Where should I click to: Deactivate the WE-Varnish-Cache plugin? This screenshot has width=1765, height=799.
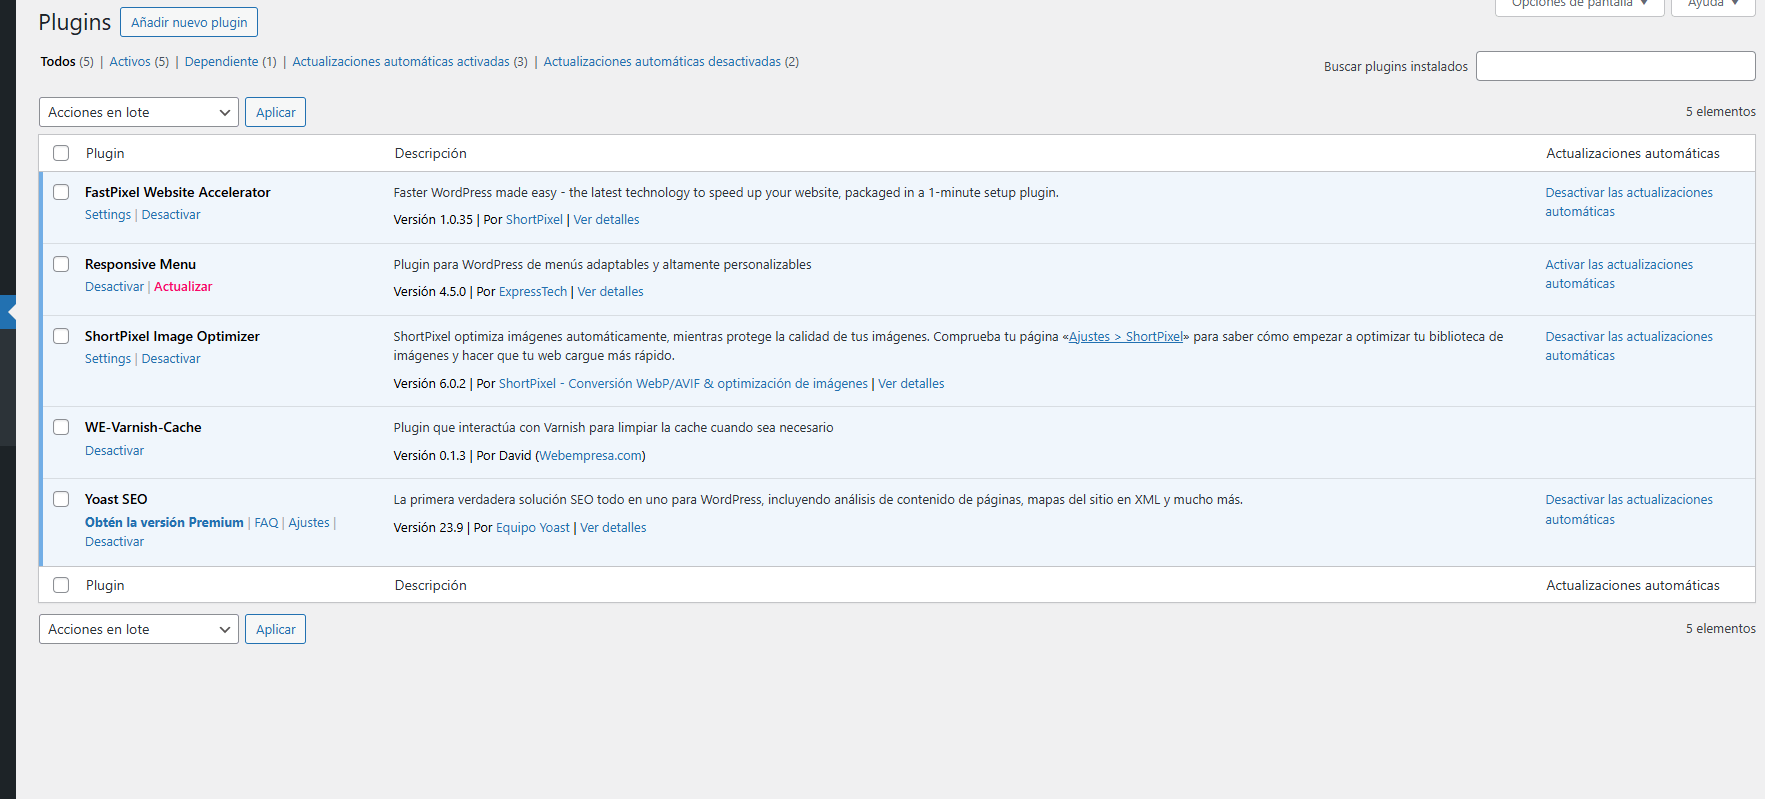coord(114,451)
